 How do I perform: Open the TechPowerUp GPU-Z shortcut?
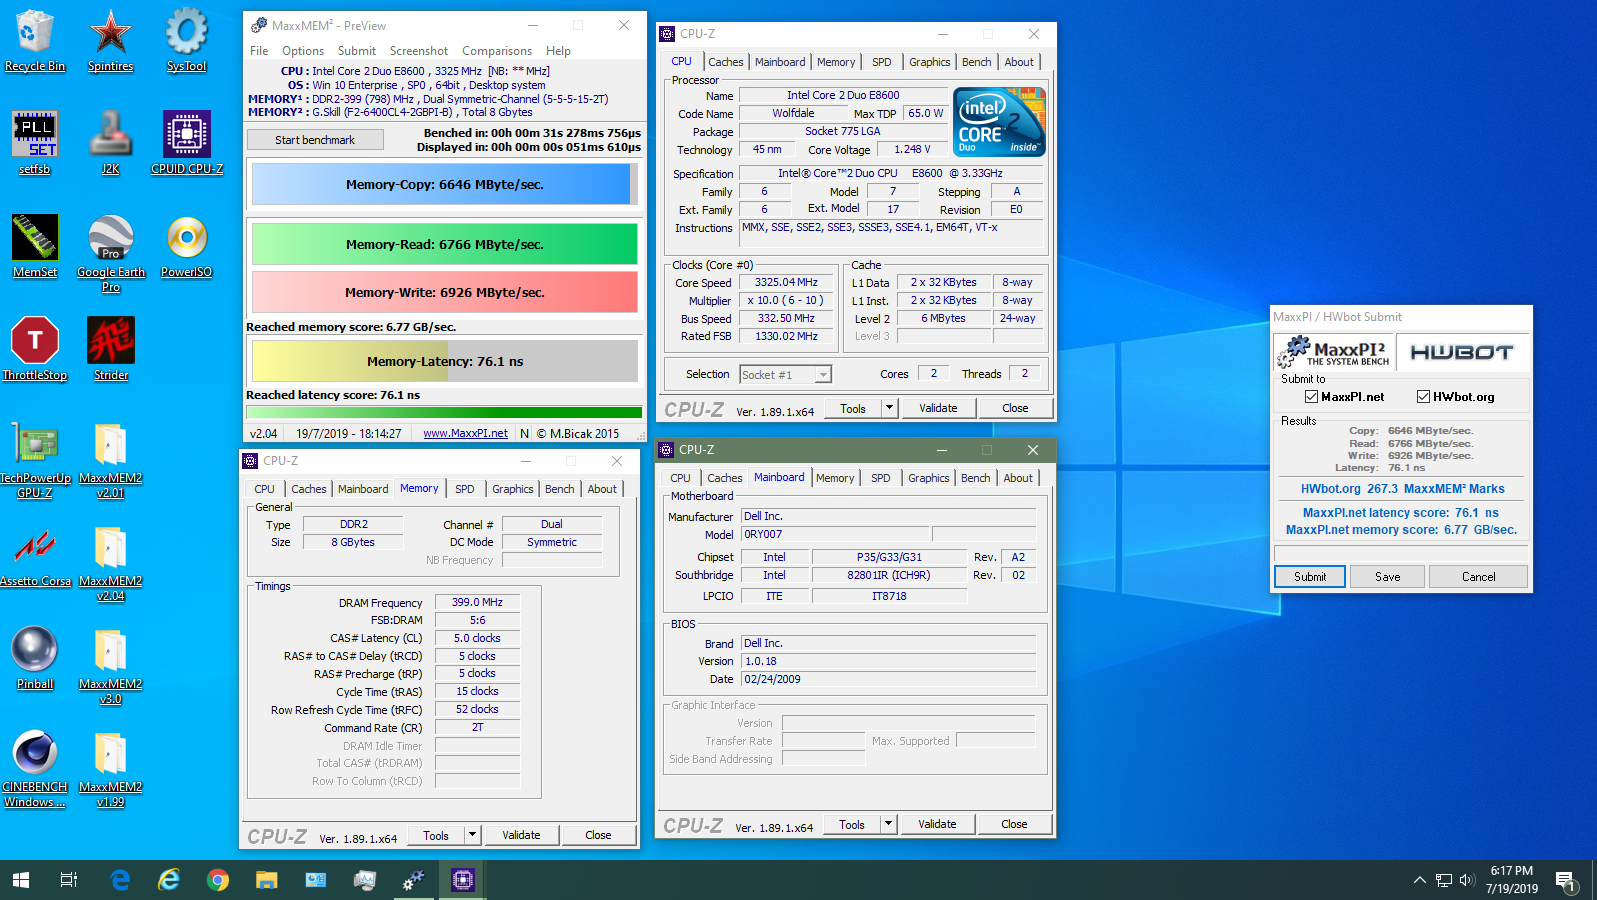coord(35,460)
